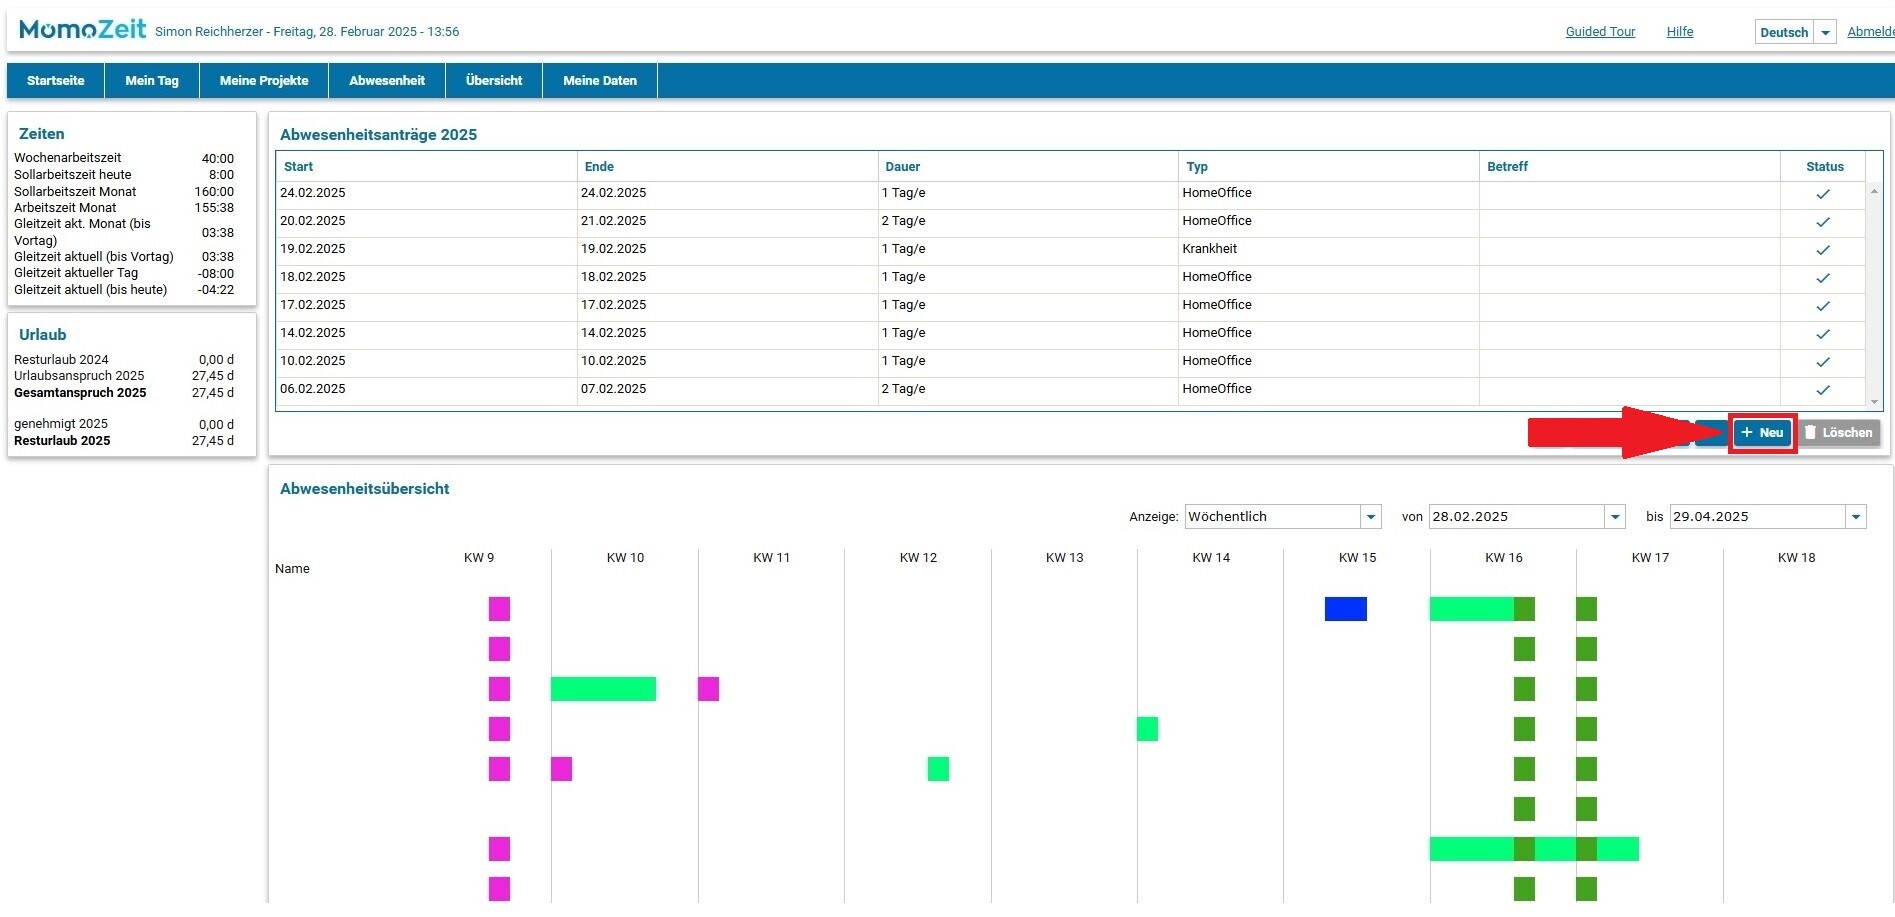The width and height of the screenshot is (1895, 917).
Task: Open the Abwesenheit menu tab
Action: pos(386,81)
